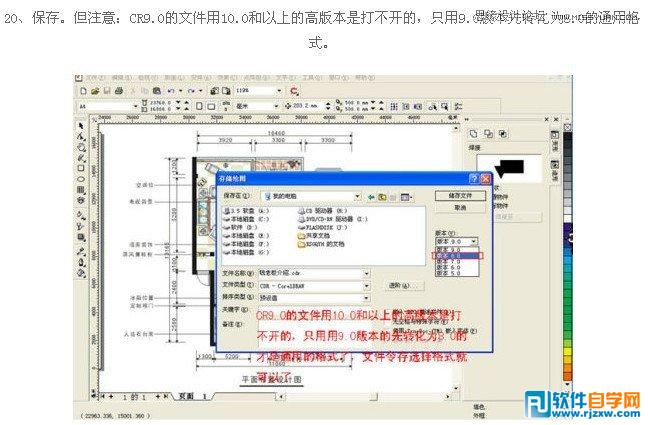648x425 pixels.
Task: Set page to portrait orientation
Action: 199,106
